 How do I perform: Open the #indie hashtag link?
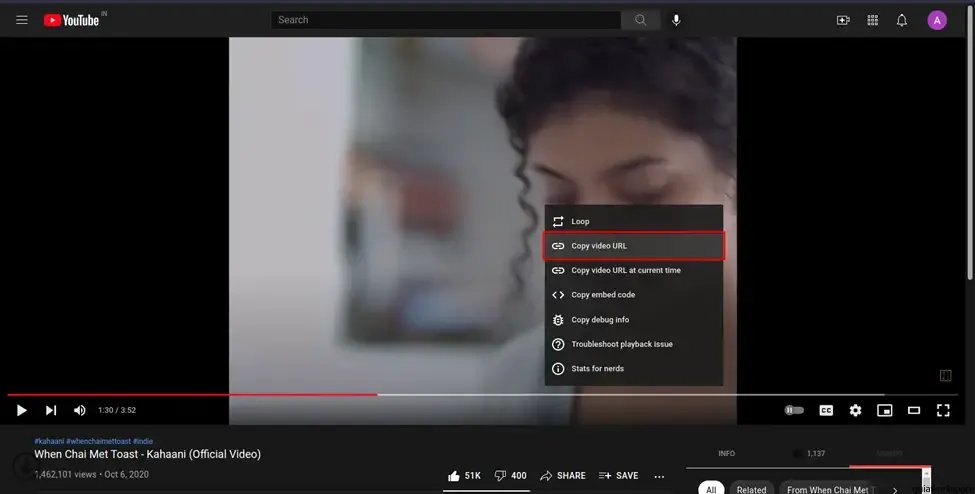coord(143,441)
